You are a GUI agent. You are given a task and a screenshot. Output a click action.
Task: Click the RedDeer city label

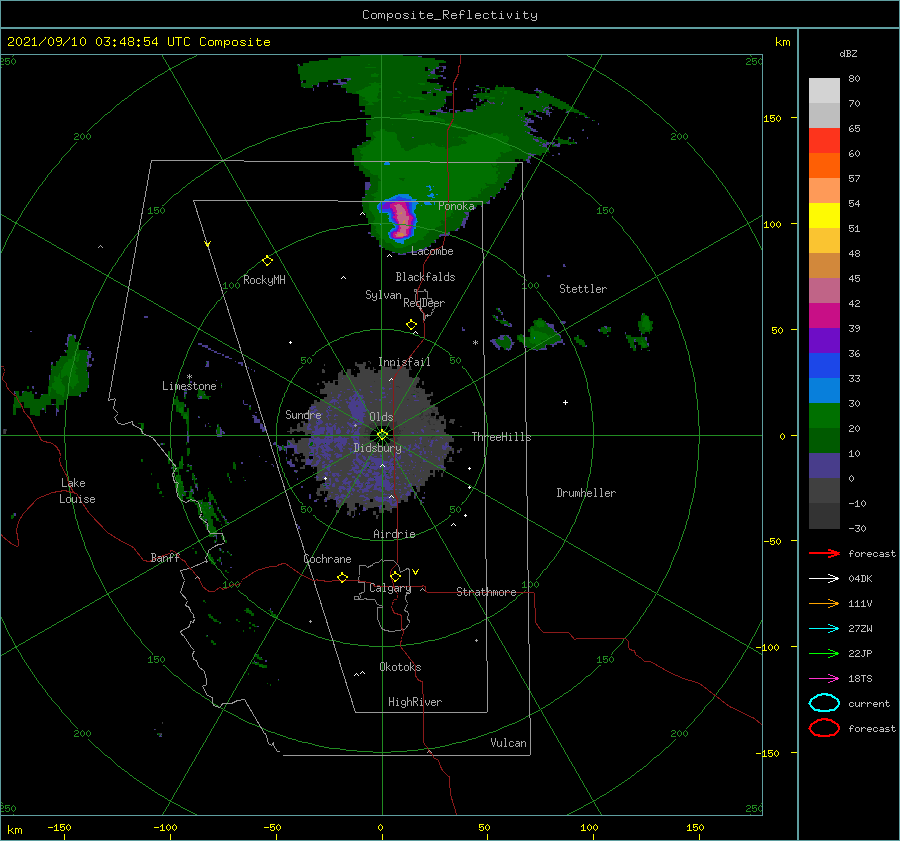[424, 303]
